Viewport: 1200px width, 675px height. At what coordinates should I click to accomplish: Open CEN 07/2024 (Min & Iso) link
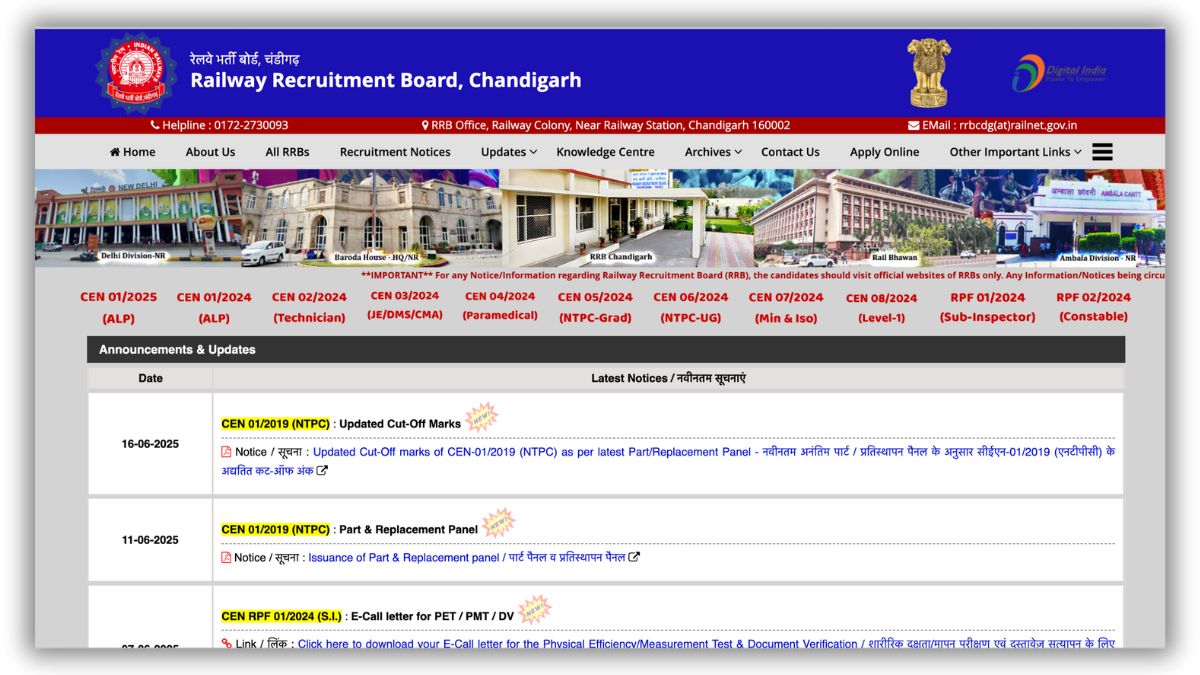pyautogui.click(x=786, y=307)
